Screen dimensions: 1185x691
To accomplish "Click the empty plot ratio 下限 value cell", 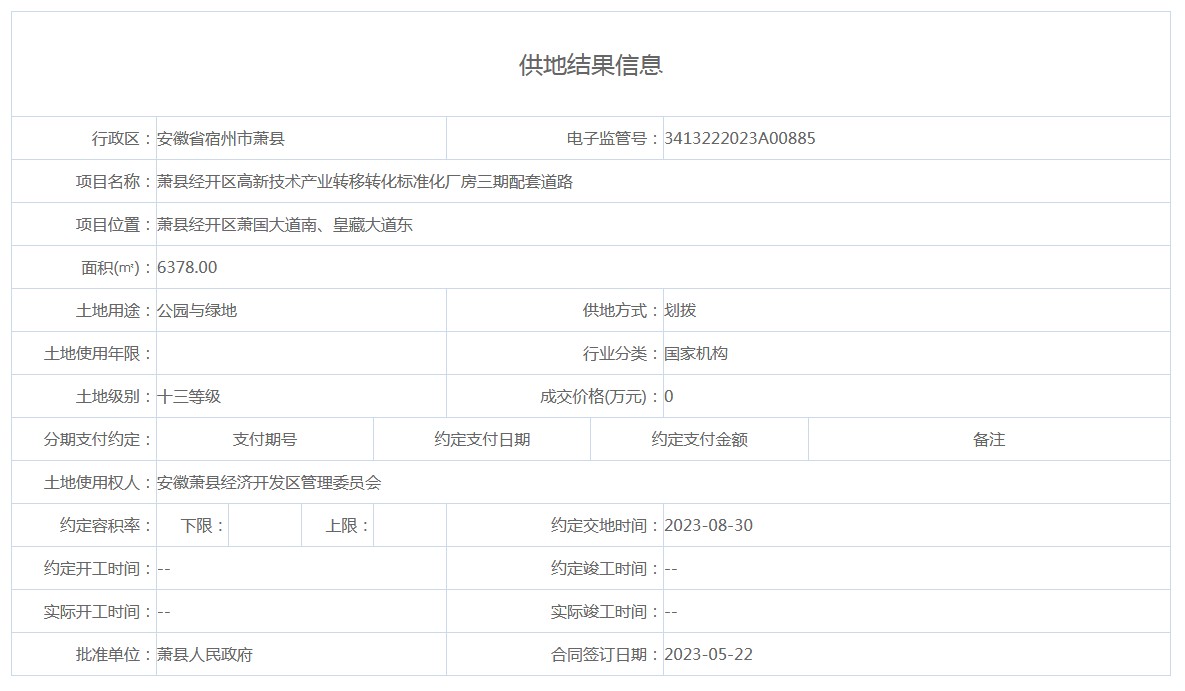I will [x=265, y=526].
